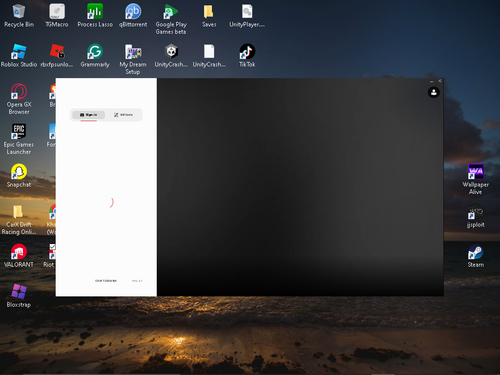Open the Saves folder icon
This screenshot has width=500, height=375.
(209, 16)
